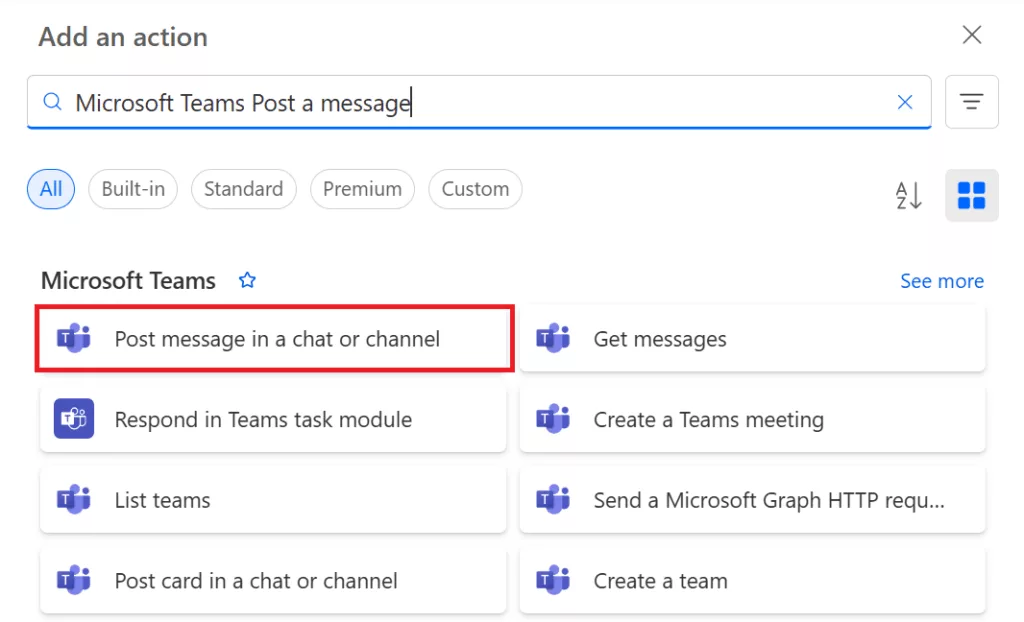Click the Add an action title text
This screenshot has width=1024, height=622.
coord(123,37)
